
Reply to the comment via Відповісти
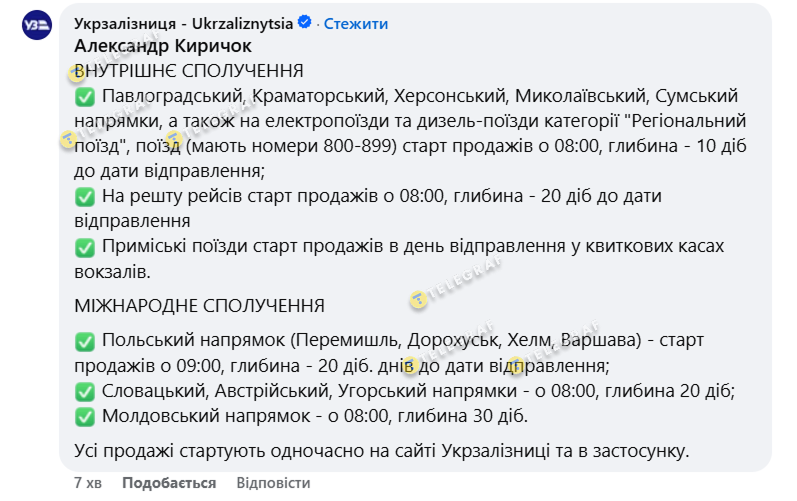(273, 483)
